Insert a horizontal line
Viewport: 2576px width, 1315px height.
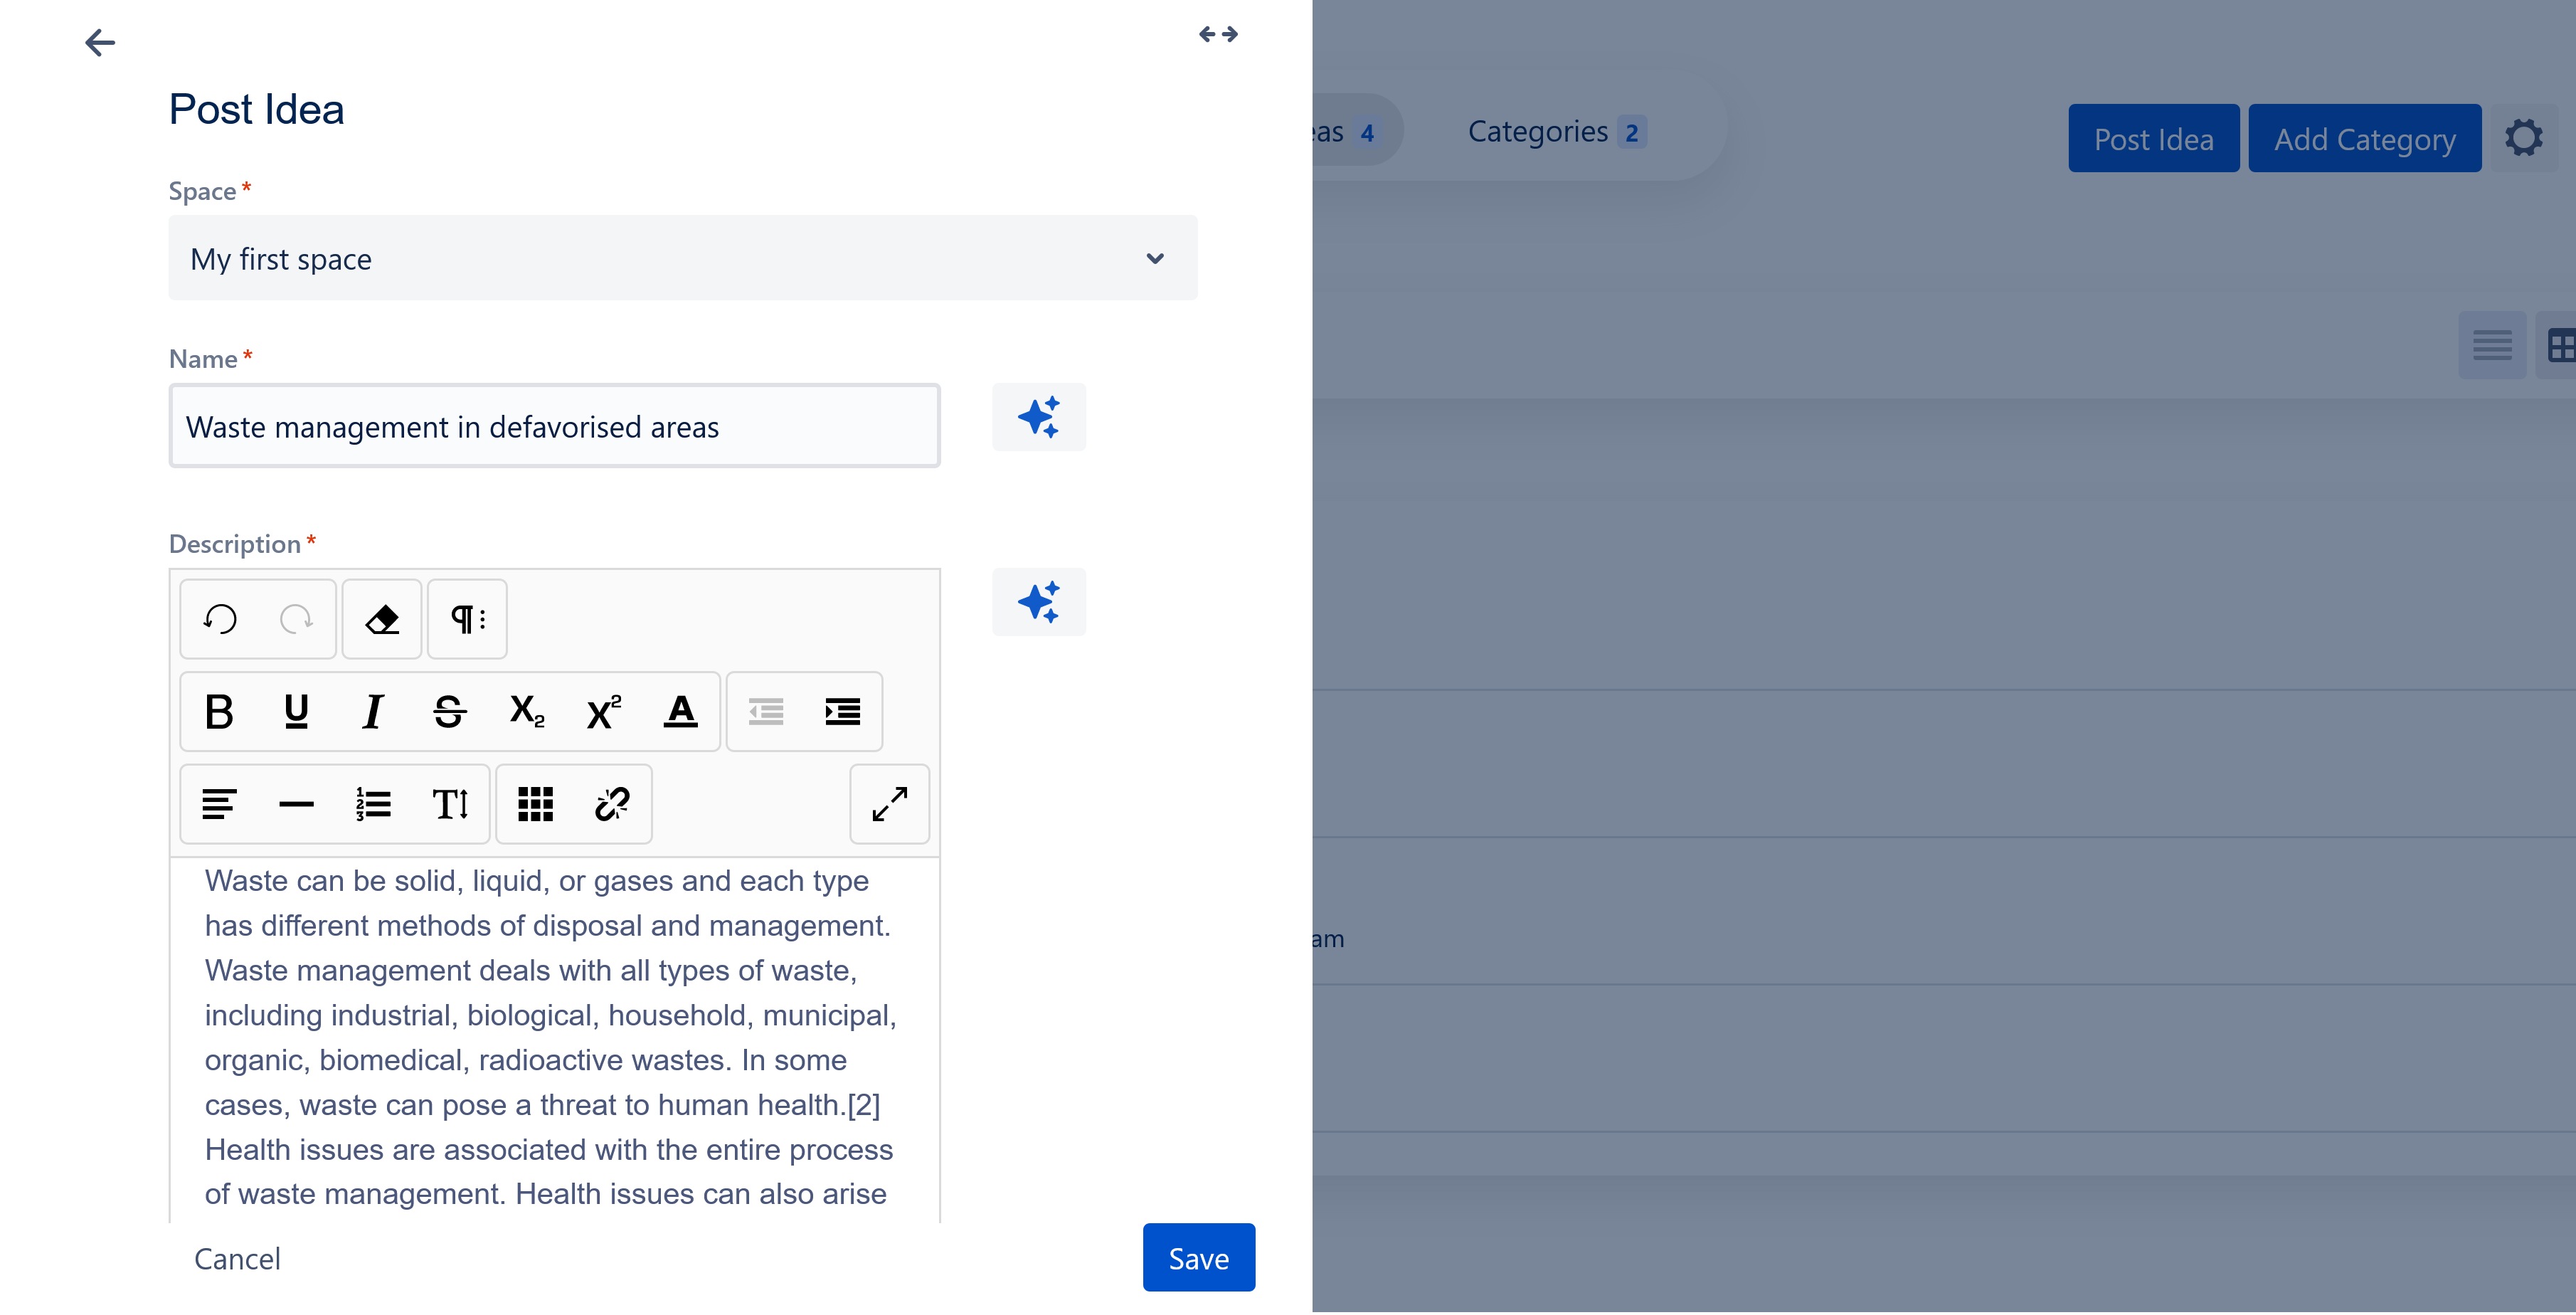coord(296,805)
